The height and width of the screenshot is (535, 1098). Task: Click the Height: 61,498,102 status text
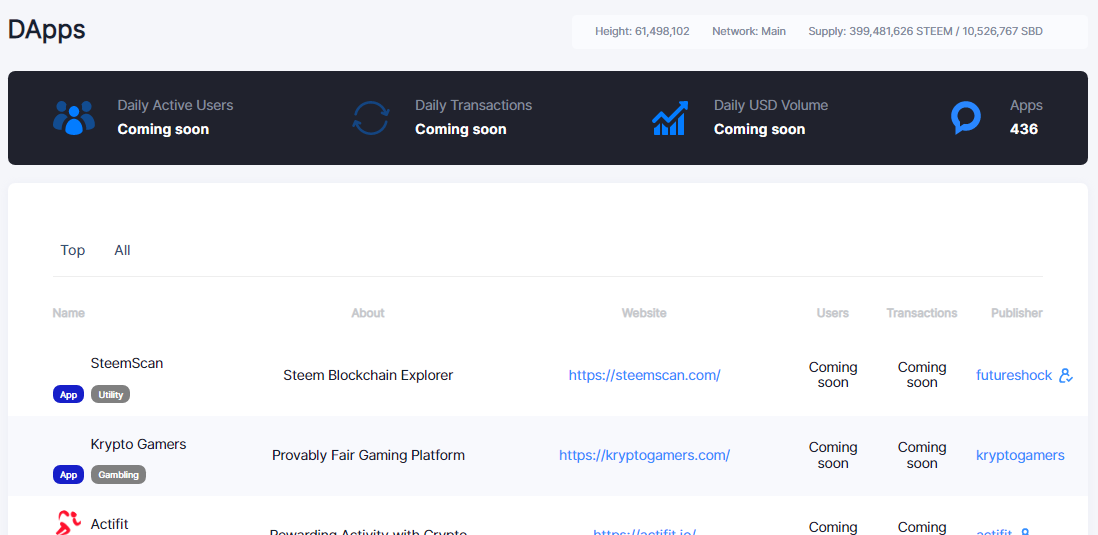(642, 32)
